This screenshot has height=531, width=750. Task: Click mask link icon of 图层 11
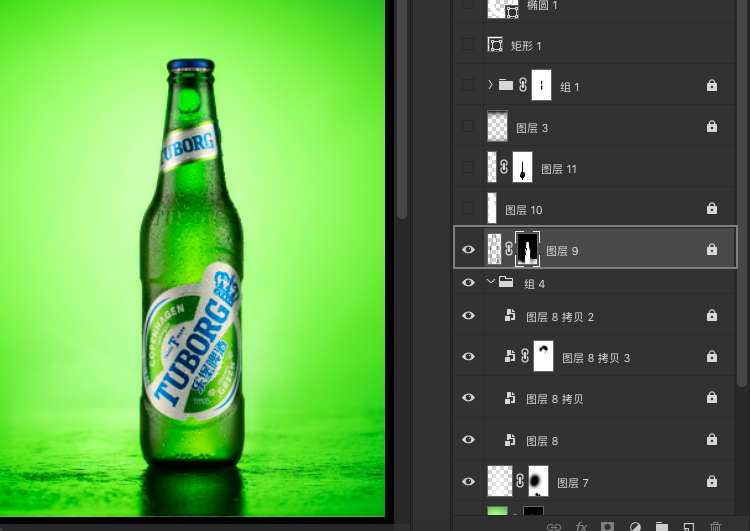click(504, 167)
